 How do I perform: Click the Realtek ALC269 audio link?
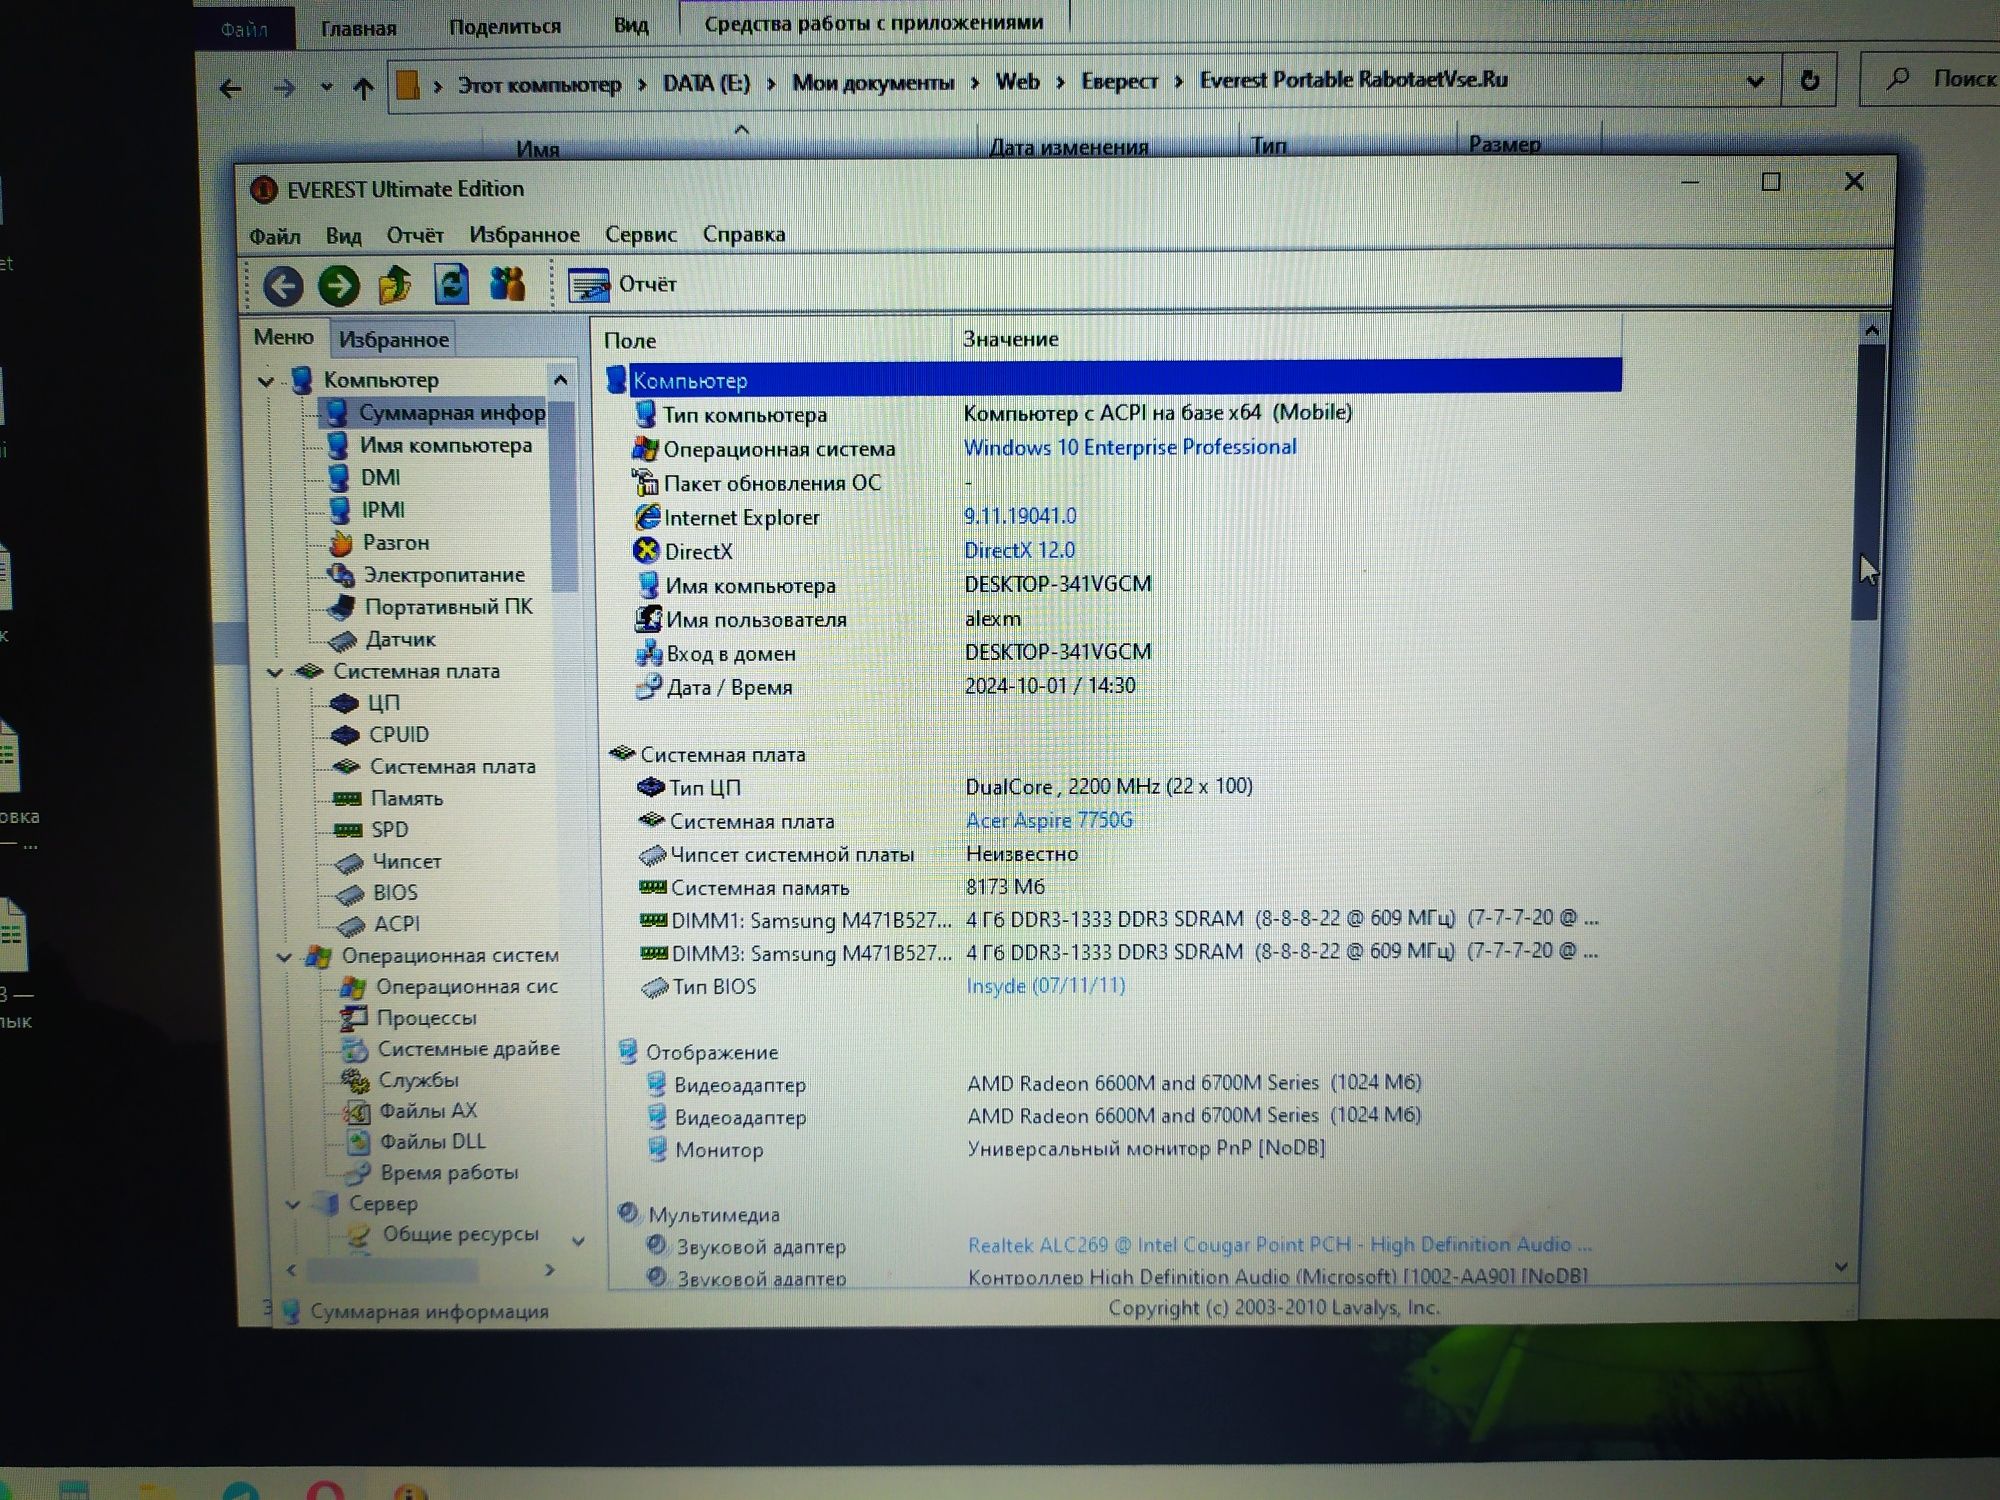(1279, 1245)
